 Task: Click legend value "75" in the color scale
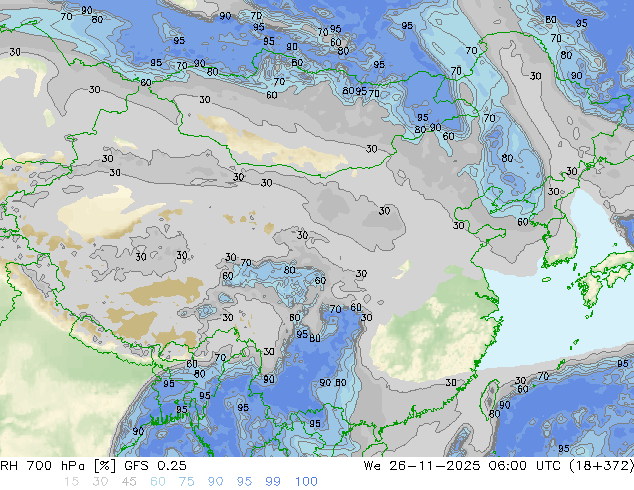[186, 482]
